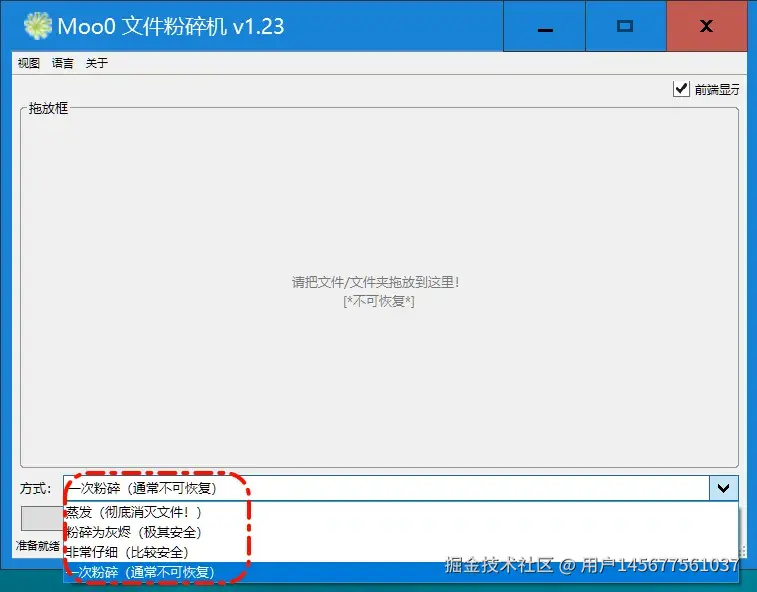Select 非常仔细（比较安全）option
The width and height of the screenshot is (757, 592).
(401, 552)
